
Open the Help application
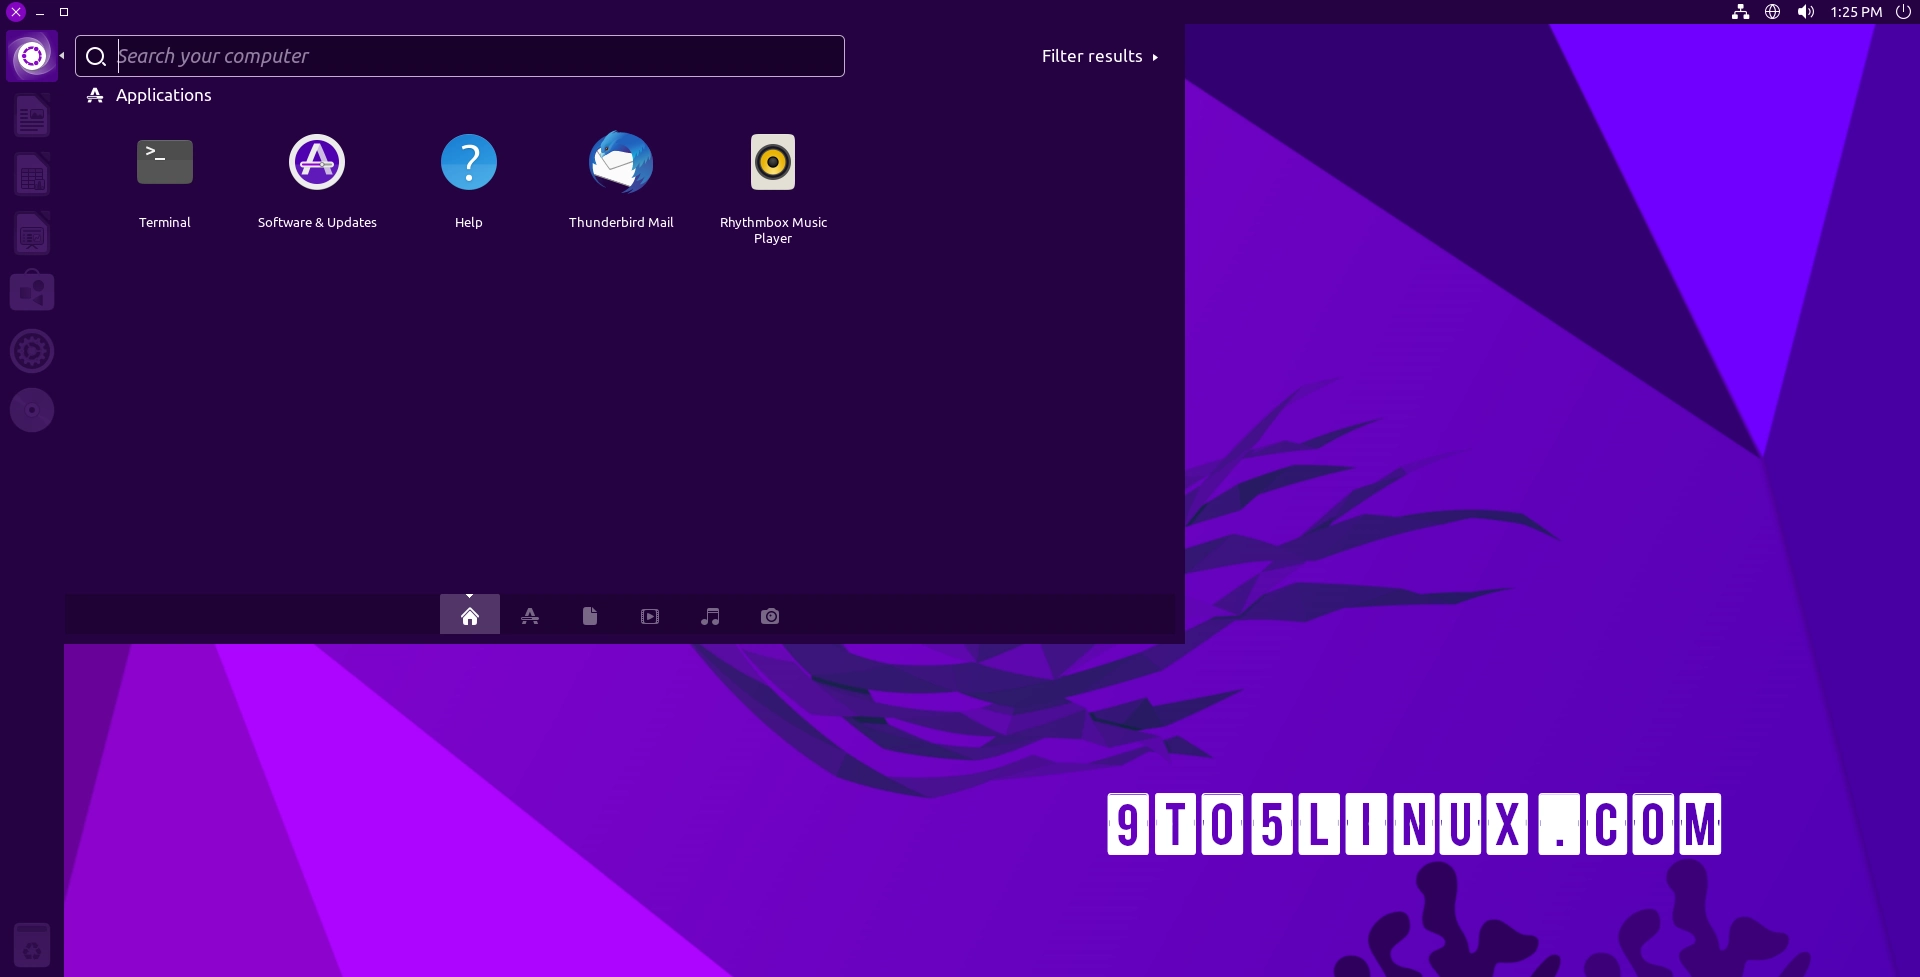(468, 180)
